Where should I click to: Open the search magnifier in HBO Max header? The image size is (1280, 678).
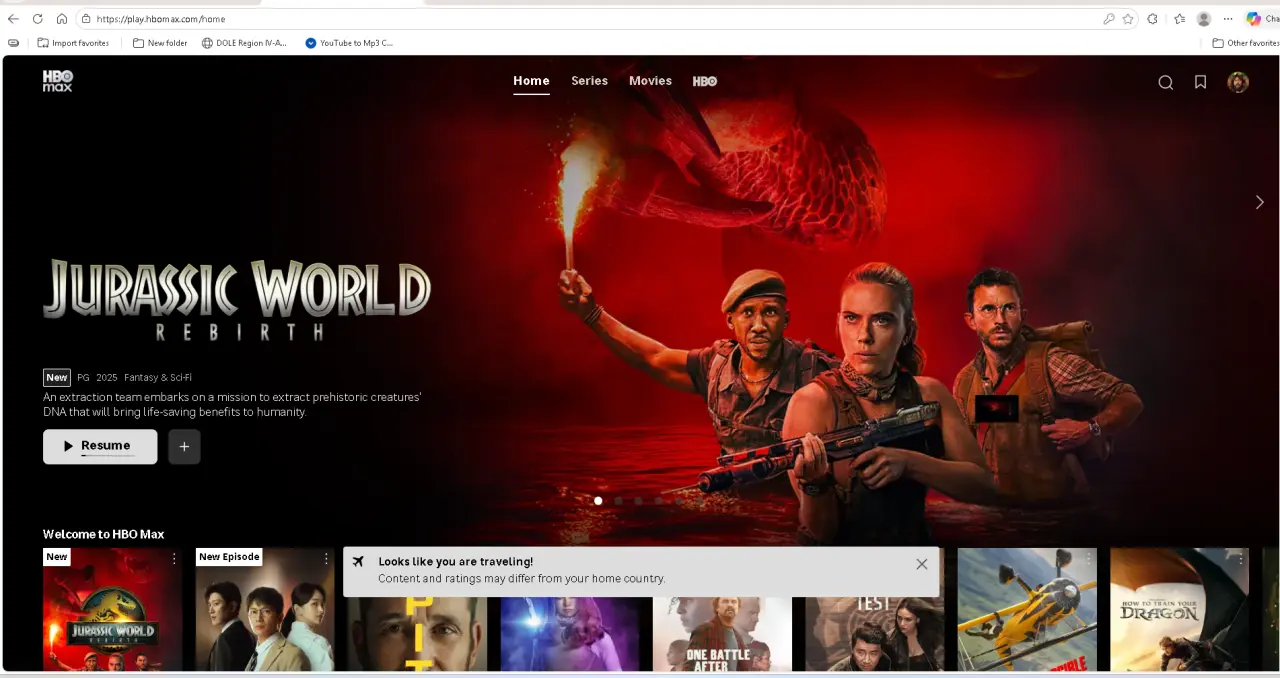[1165, 82]
